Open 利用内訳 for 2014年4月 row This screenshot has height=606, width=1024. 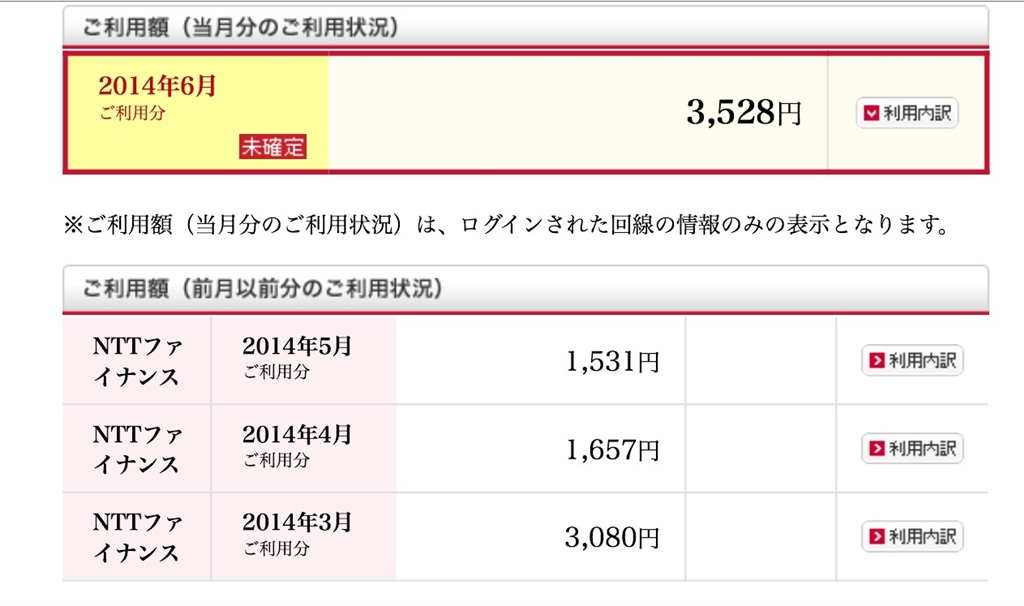[912, 448]
